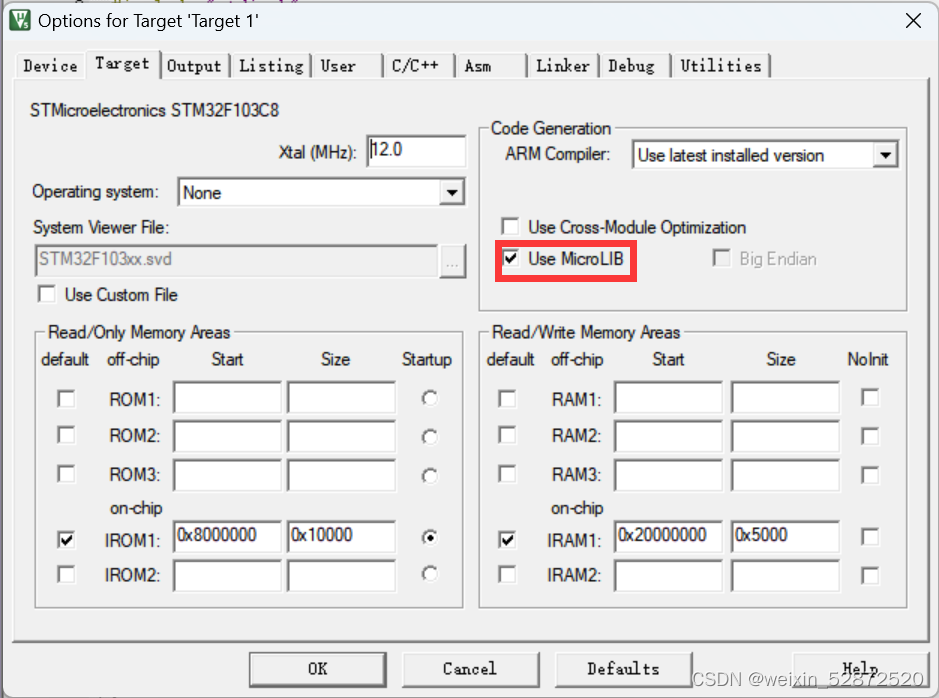
Task: Uncheck the IRAM1 default checkbox
Action: tap(507, 539)
